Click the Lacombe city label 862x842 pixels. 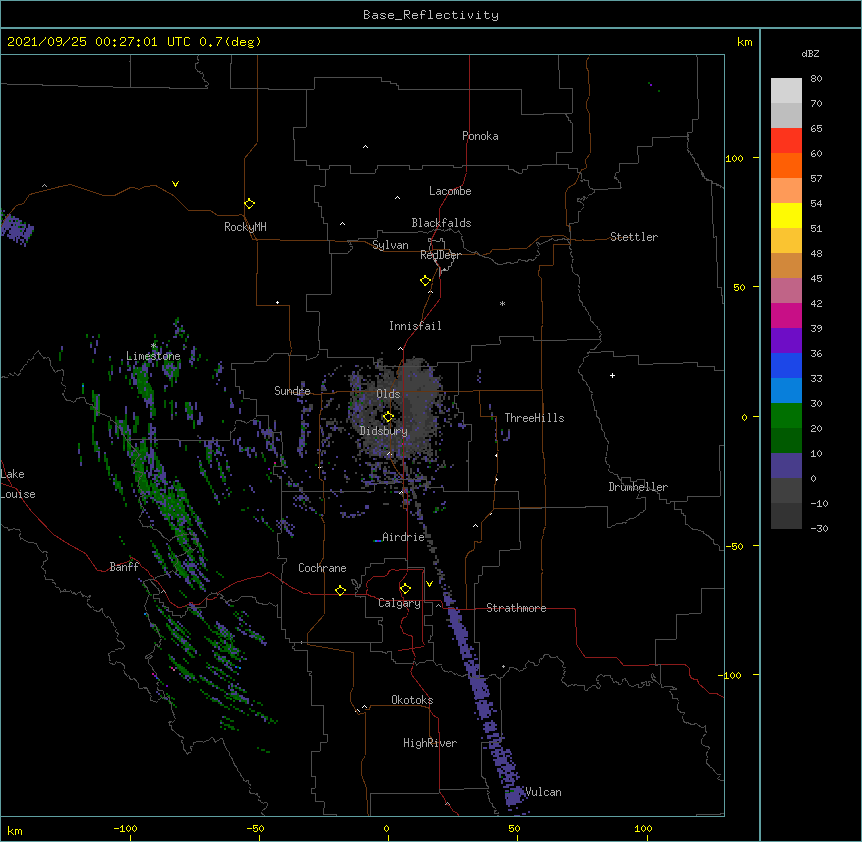coord(450,191)
